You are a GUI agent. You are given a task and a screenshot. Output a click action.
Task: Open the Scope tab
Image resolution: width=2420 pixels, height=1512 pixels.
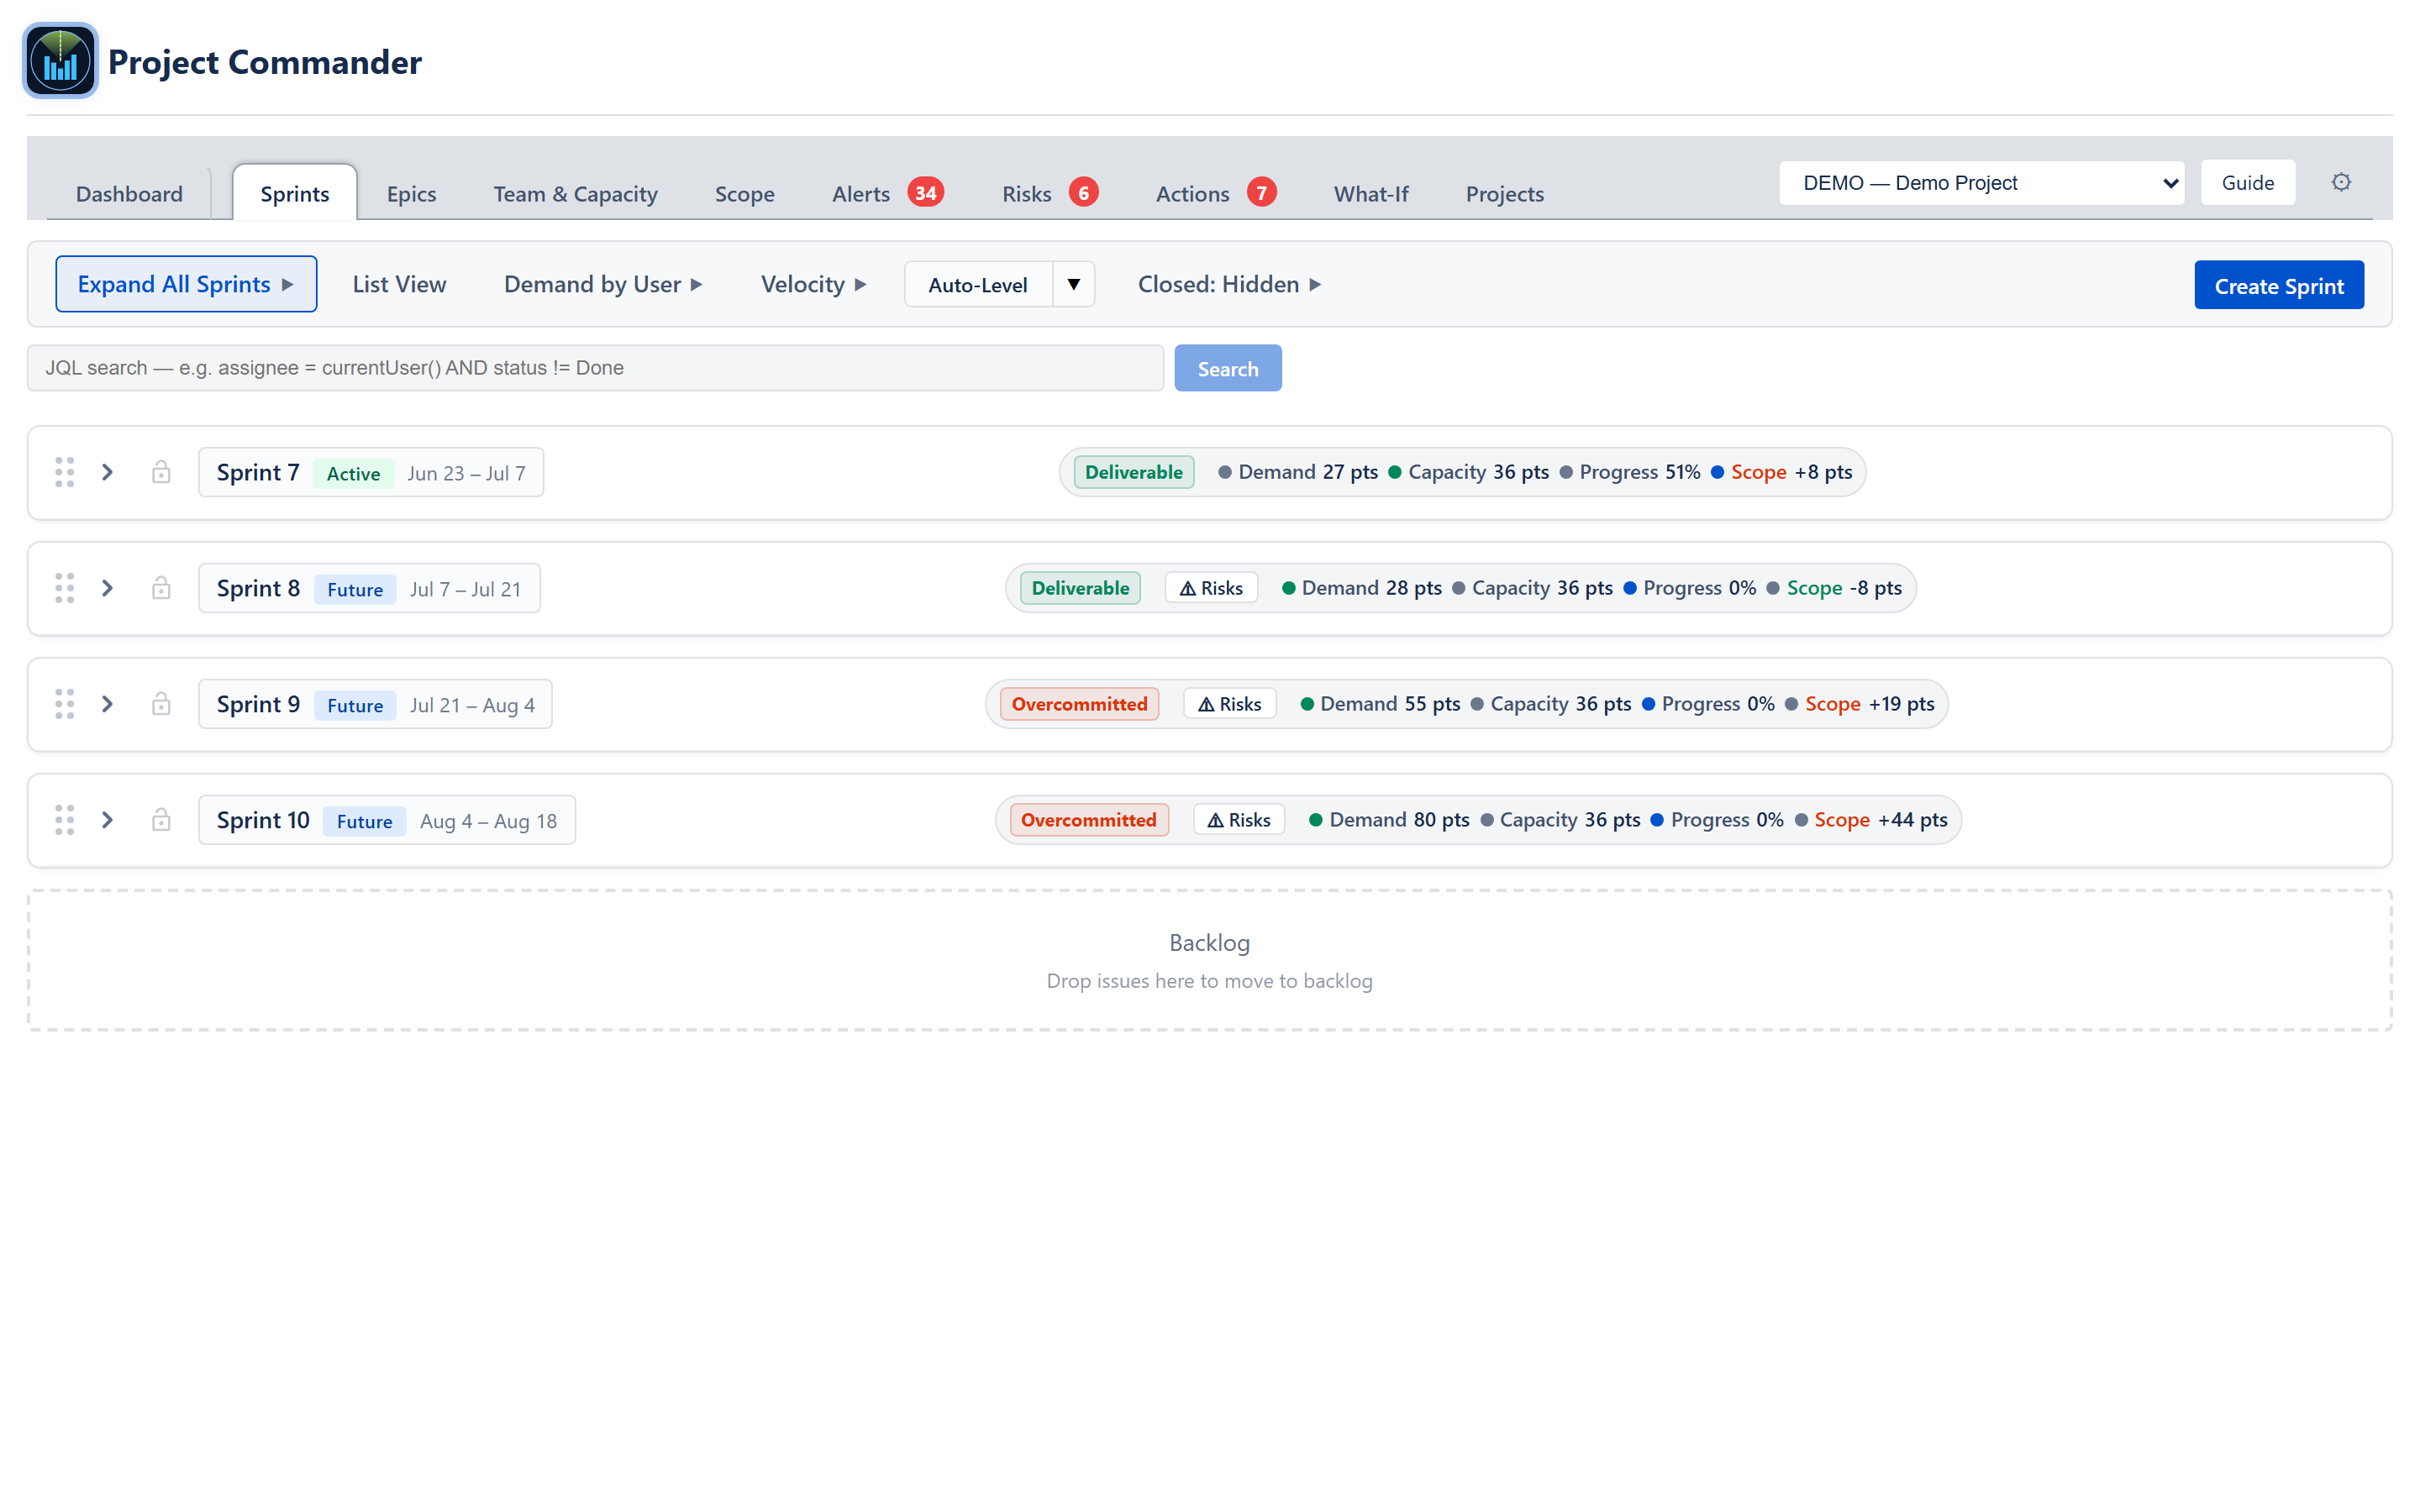tap(744, 193)
